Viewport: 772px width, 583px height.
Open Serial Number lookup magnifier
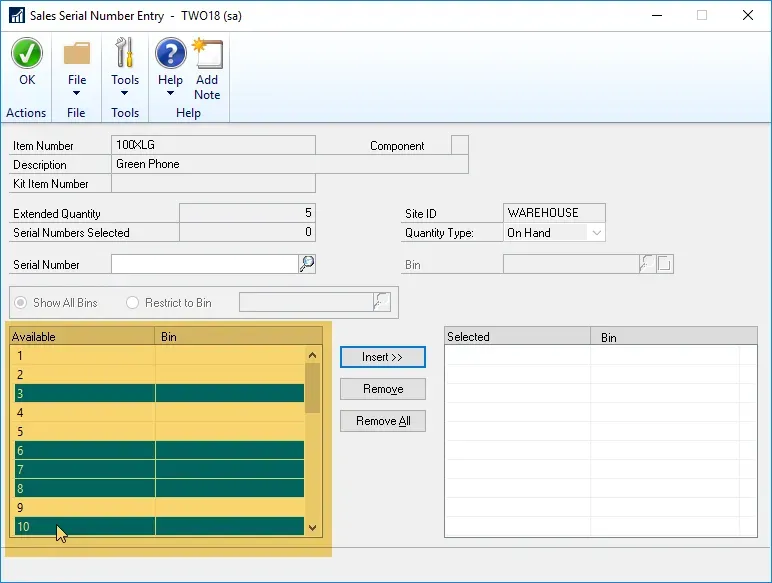307,264
